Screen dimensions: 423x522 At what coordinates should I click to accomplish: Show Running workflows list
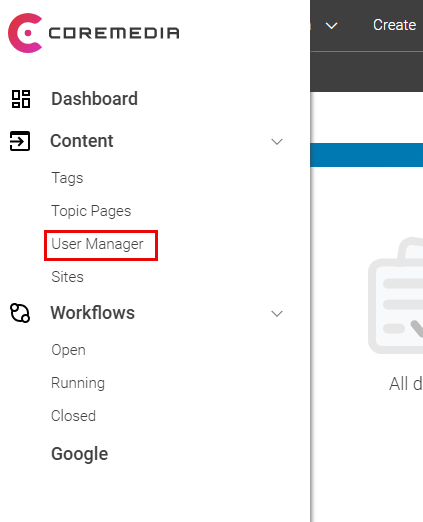(x=78, y=383)
